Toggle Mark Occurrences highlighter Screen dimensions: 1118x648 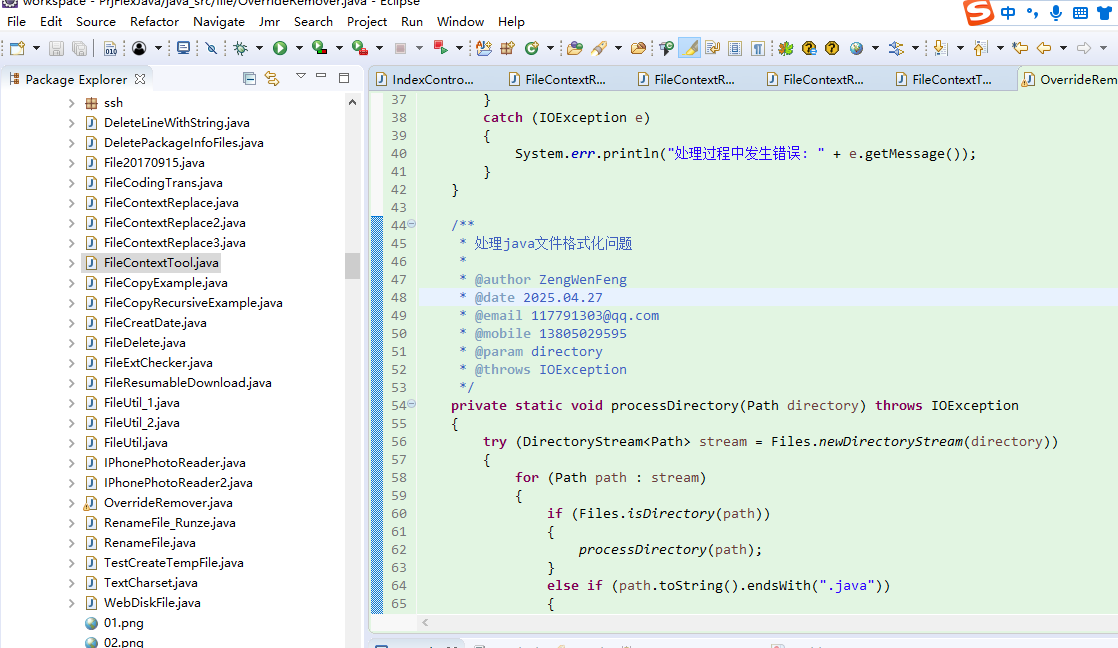pyautogui.click(x=689, y=48)
